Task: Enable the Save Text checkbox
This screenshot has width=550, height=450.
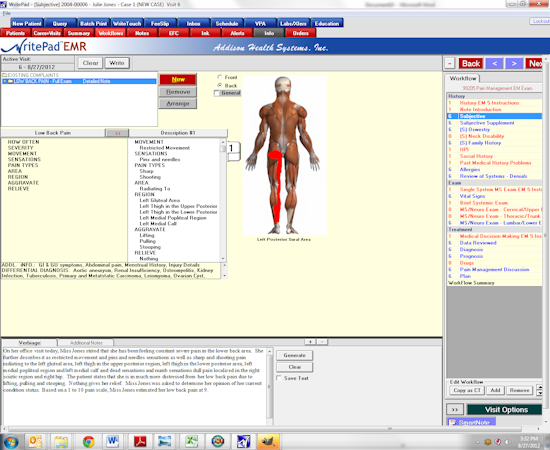Action: pos(279,378)
